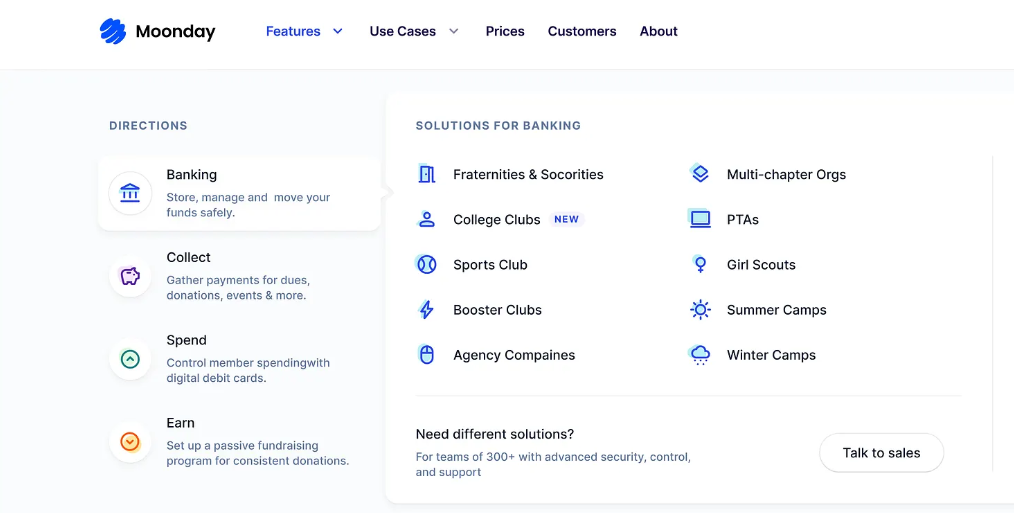Click the Winter Camps snow cloud icon

coord(701,355)
